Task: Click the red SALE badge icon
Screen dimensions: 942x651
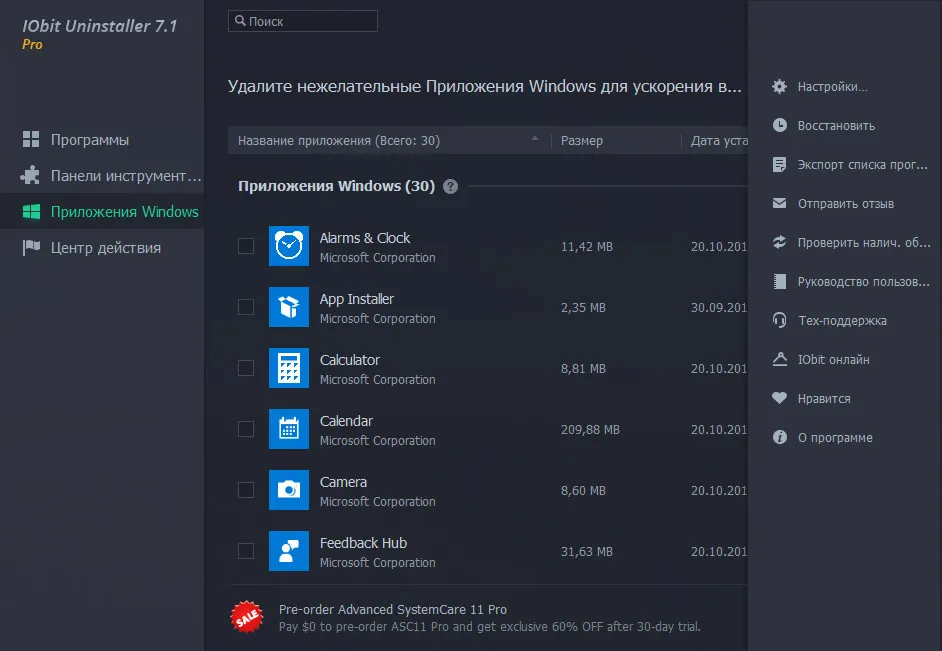Action: [247, 617]
